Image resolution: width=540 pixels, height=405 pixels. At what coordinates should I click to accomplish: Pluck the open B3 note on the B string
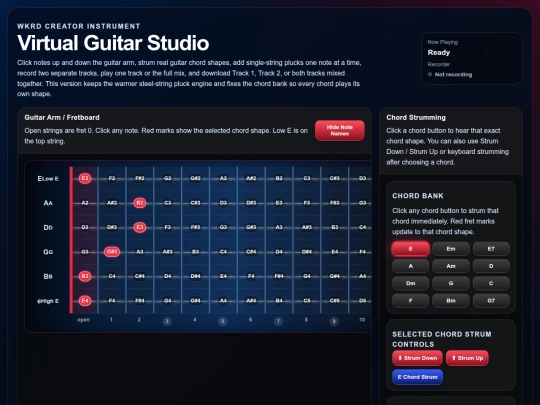(x=85, y=276)
